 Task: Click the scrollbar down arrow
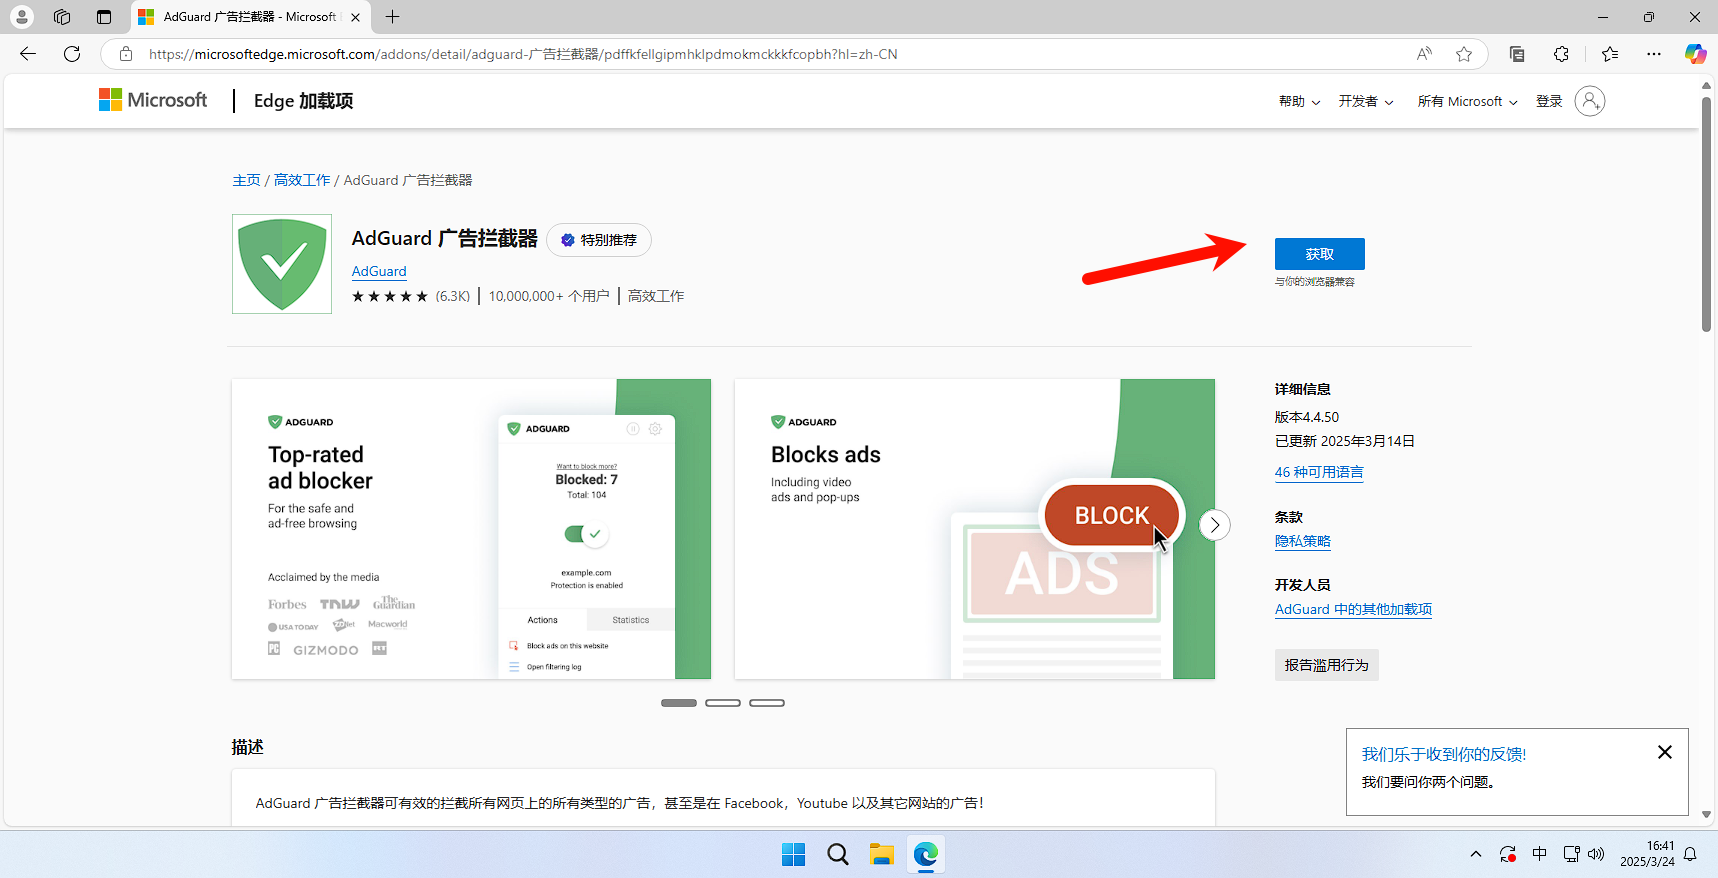[1707, 815]
